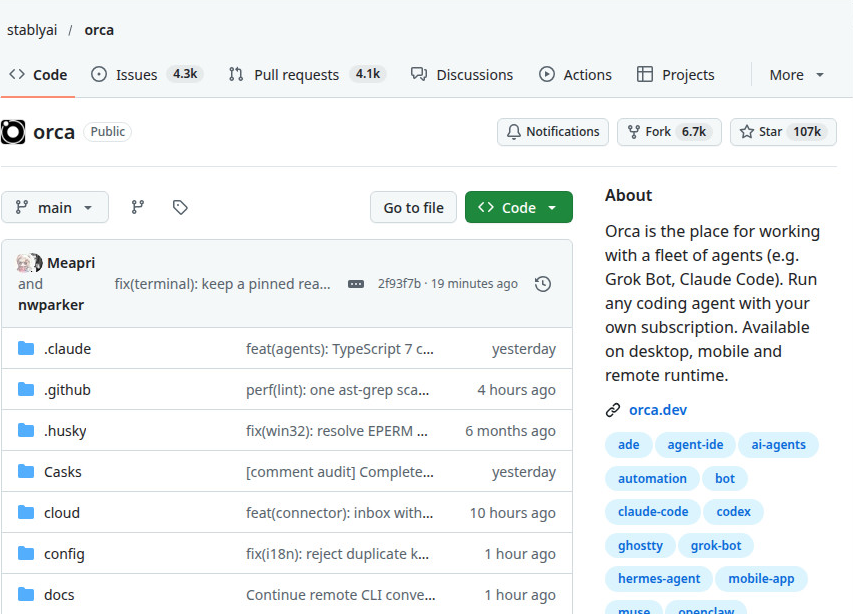
Task: View commit history clock icon
Action: pyautogui.click(x=542, y=284)
